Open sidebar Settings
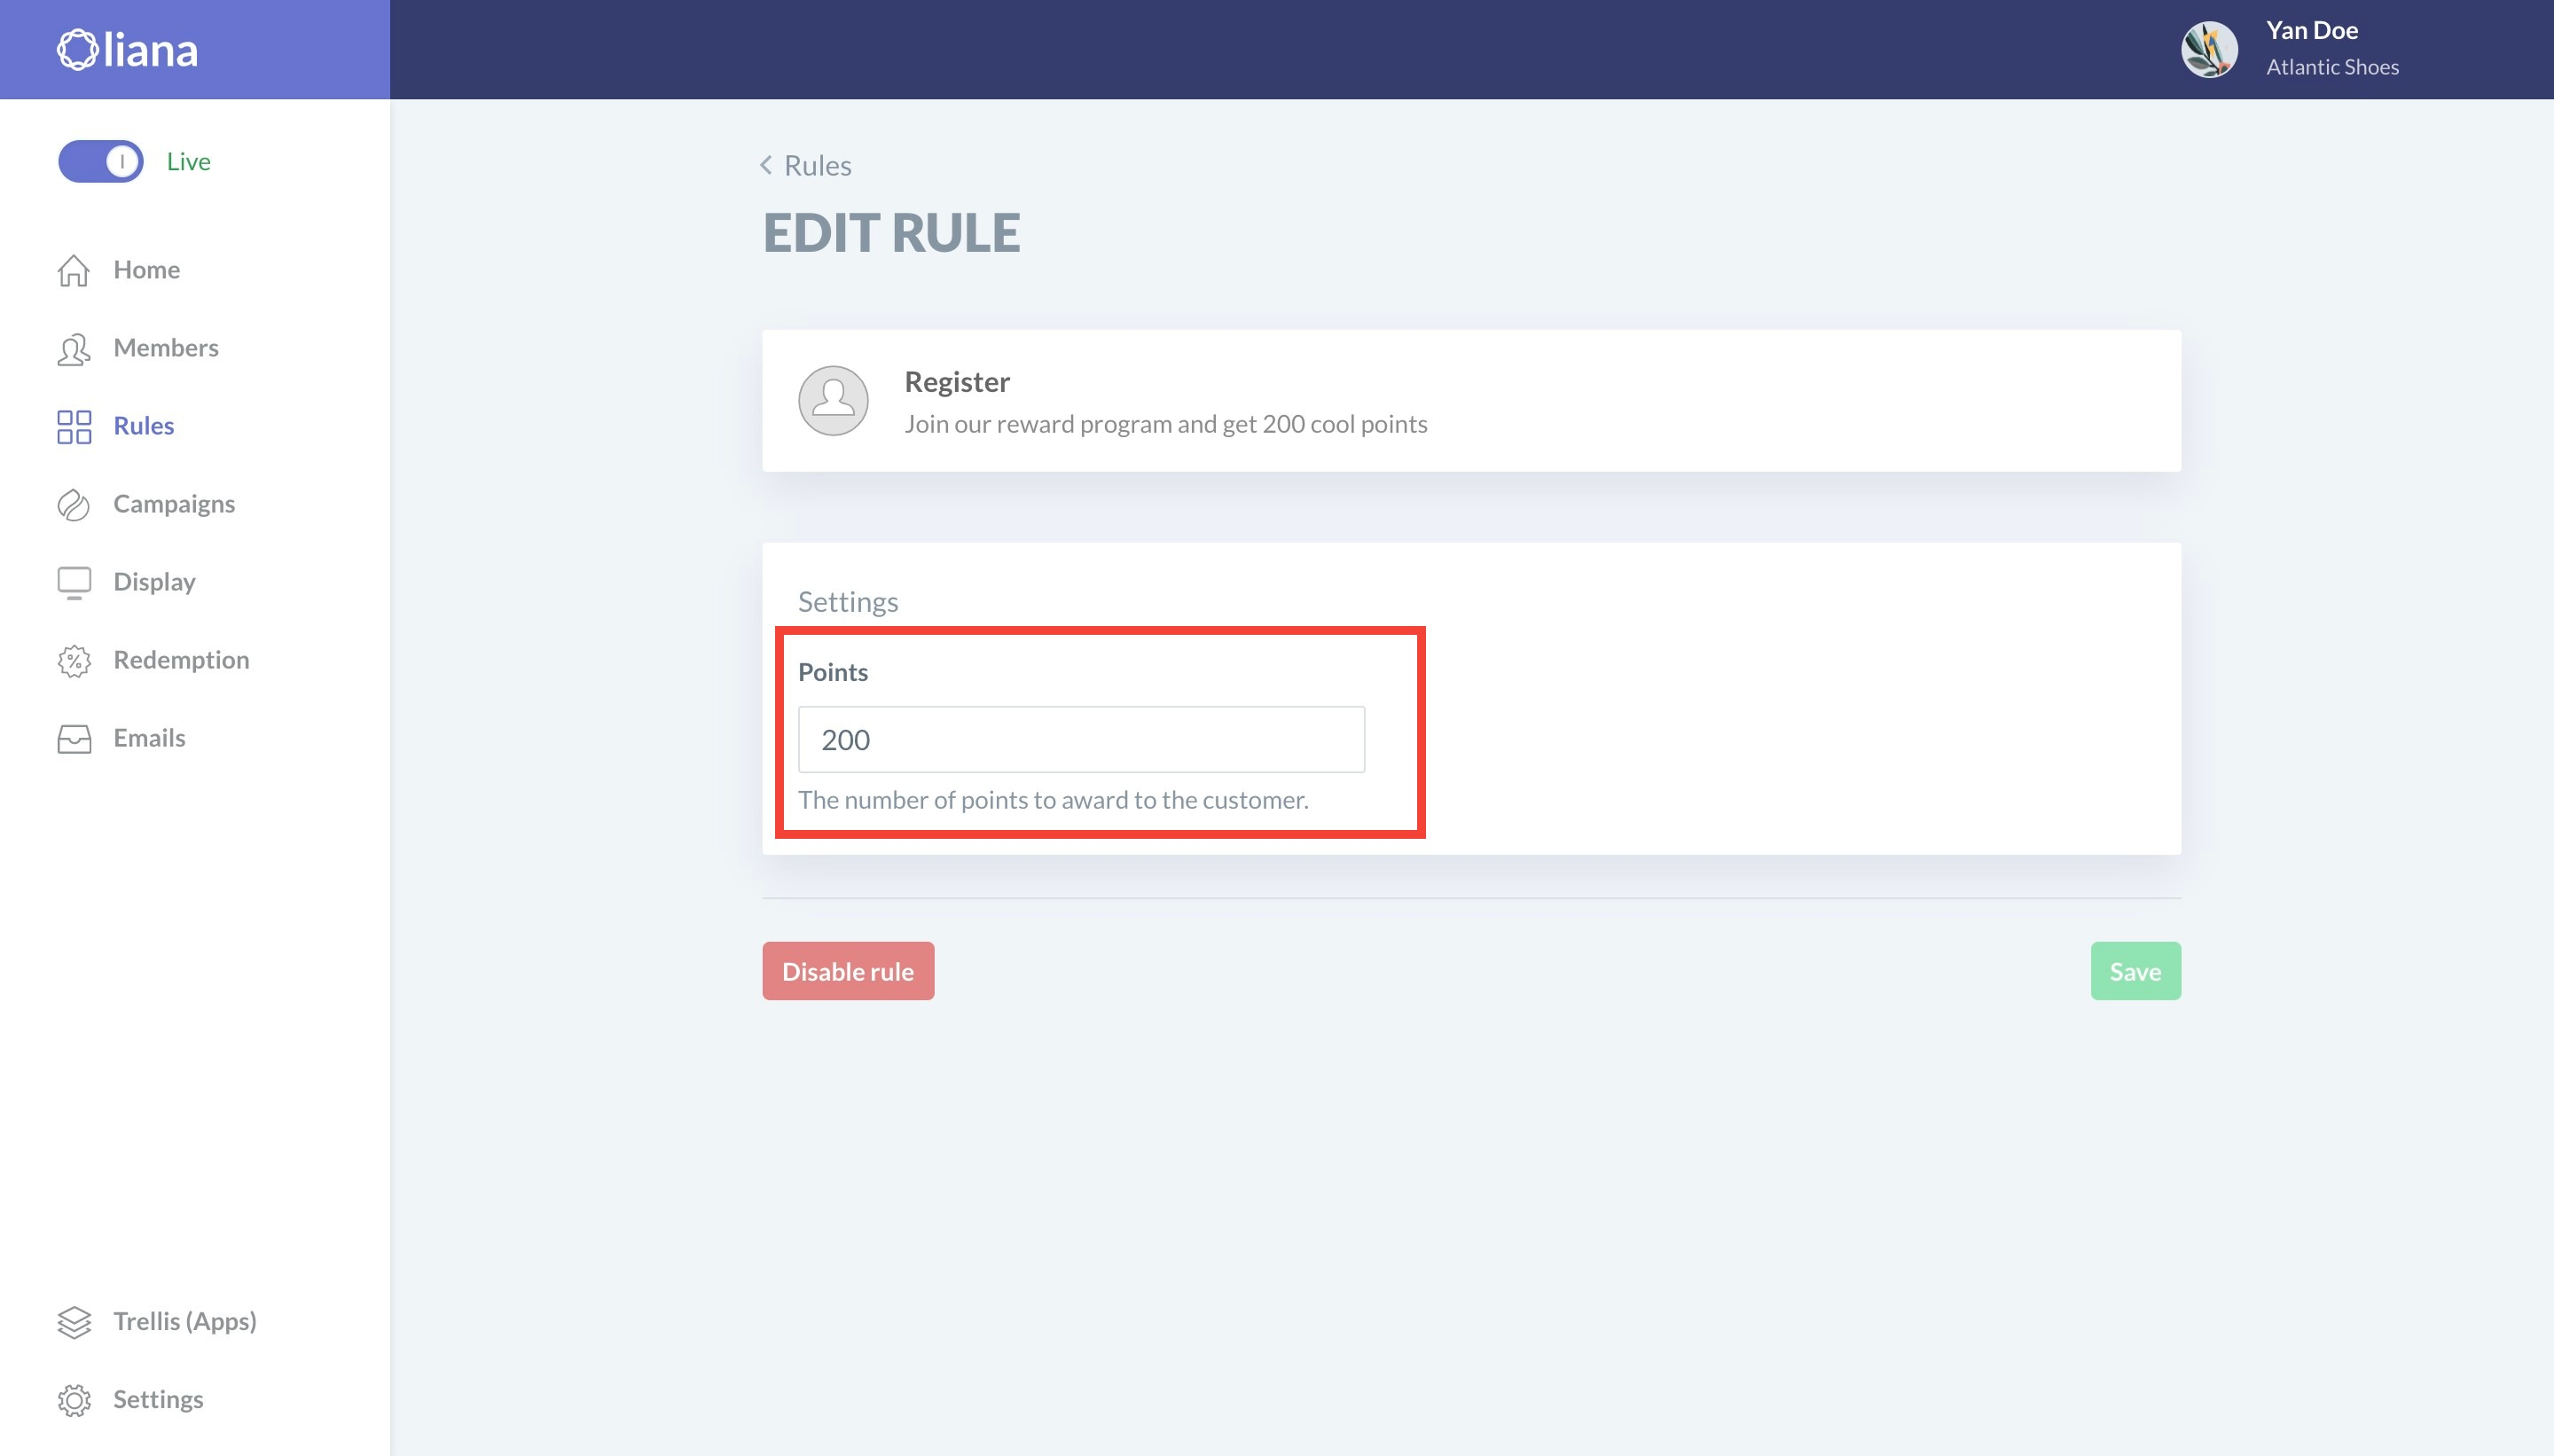Screen dimensions: 2554x1456 pyautogui.click(x=158, y=1400)
